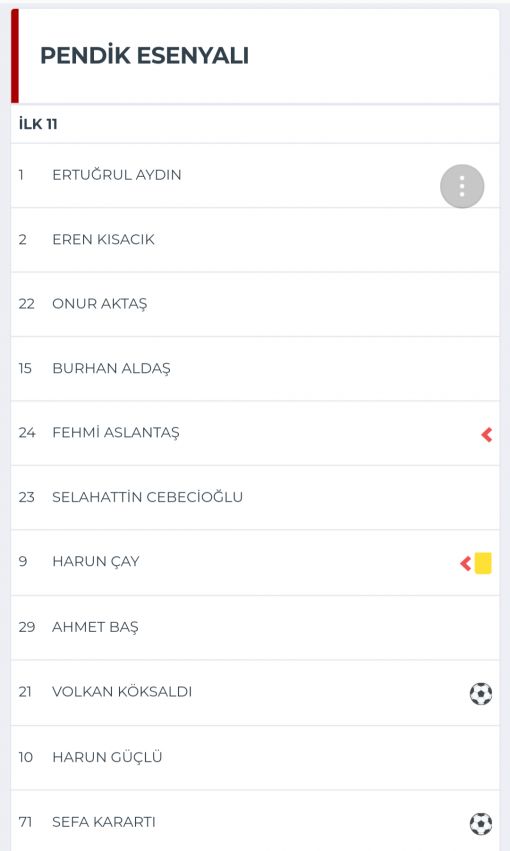
Task: Click the name Fehmi Aslantaş
Action: point(116,433)
